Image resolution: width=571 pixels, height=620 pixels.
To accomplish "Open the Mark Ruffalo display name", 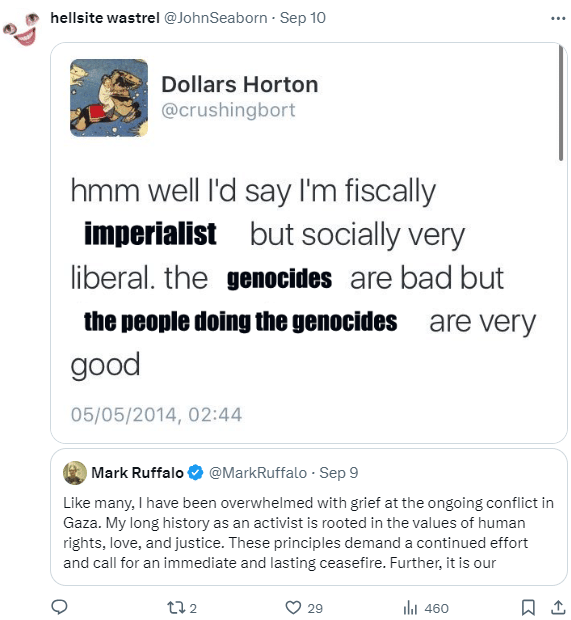I will (137, 473).
